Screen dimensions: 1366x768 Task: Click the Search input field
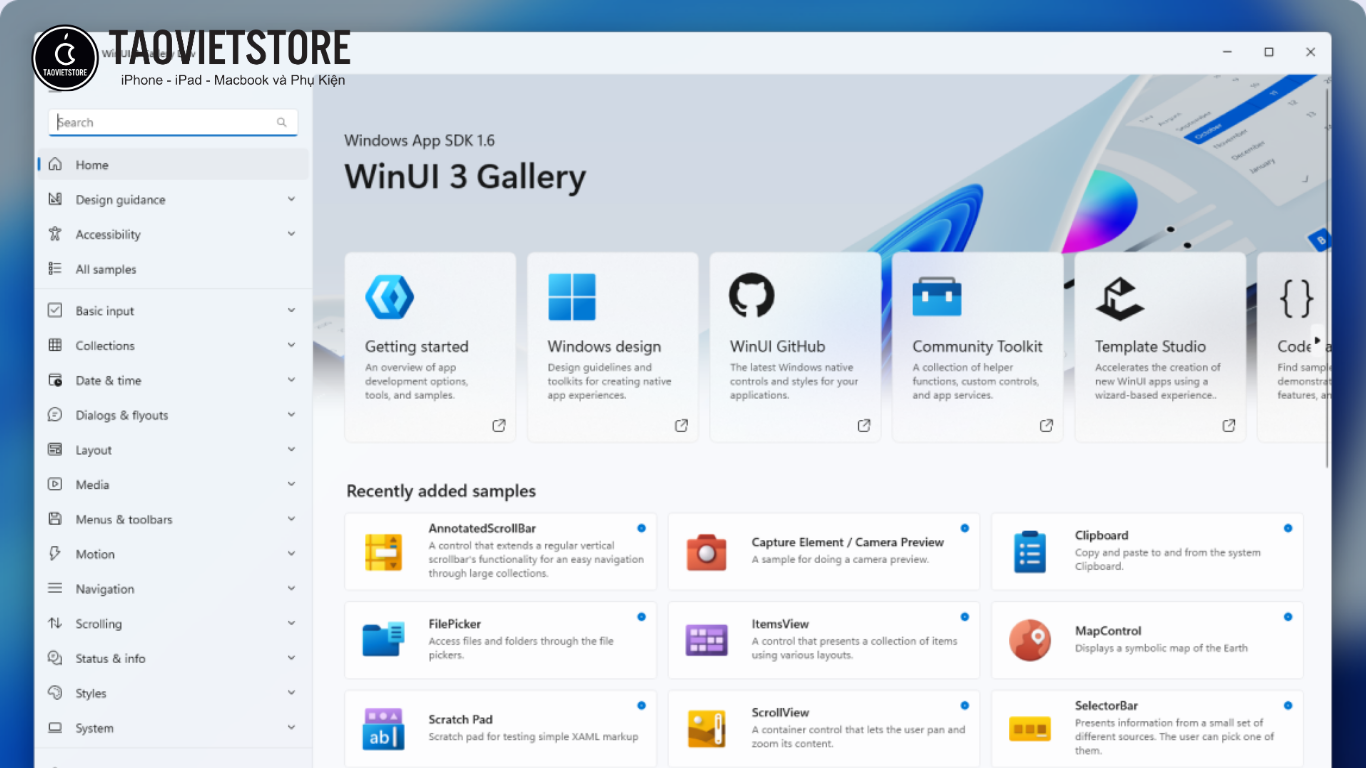tap(173, 122)
